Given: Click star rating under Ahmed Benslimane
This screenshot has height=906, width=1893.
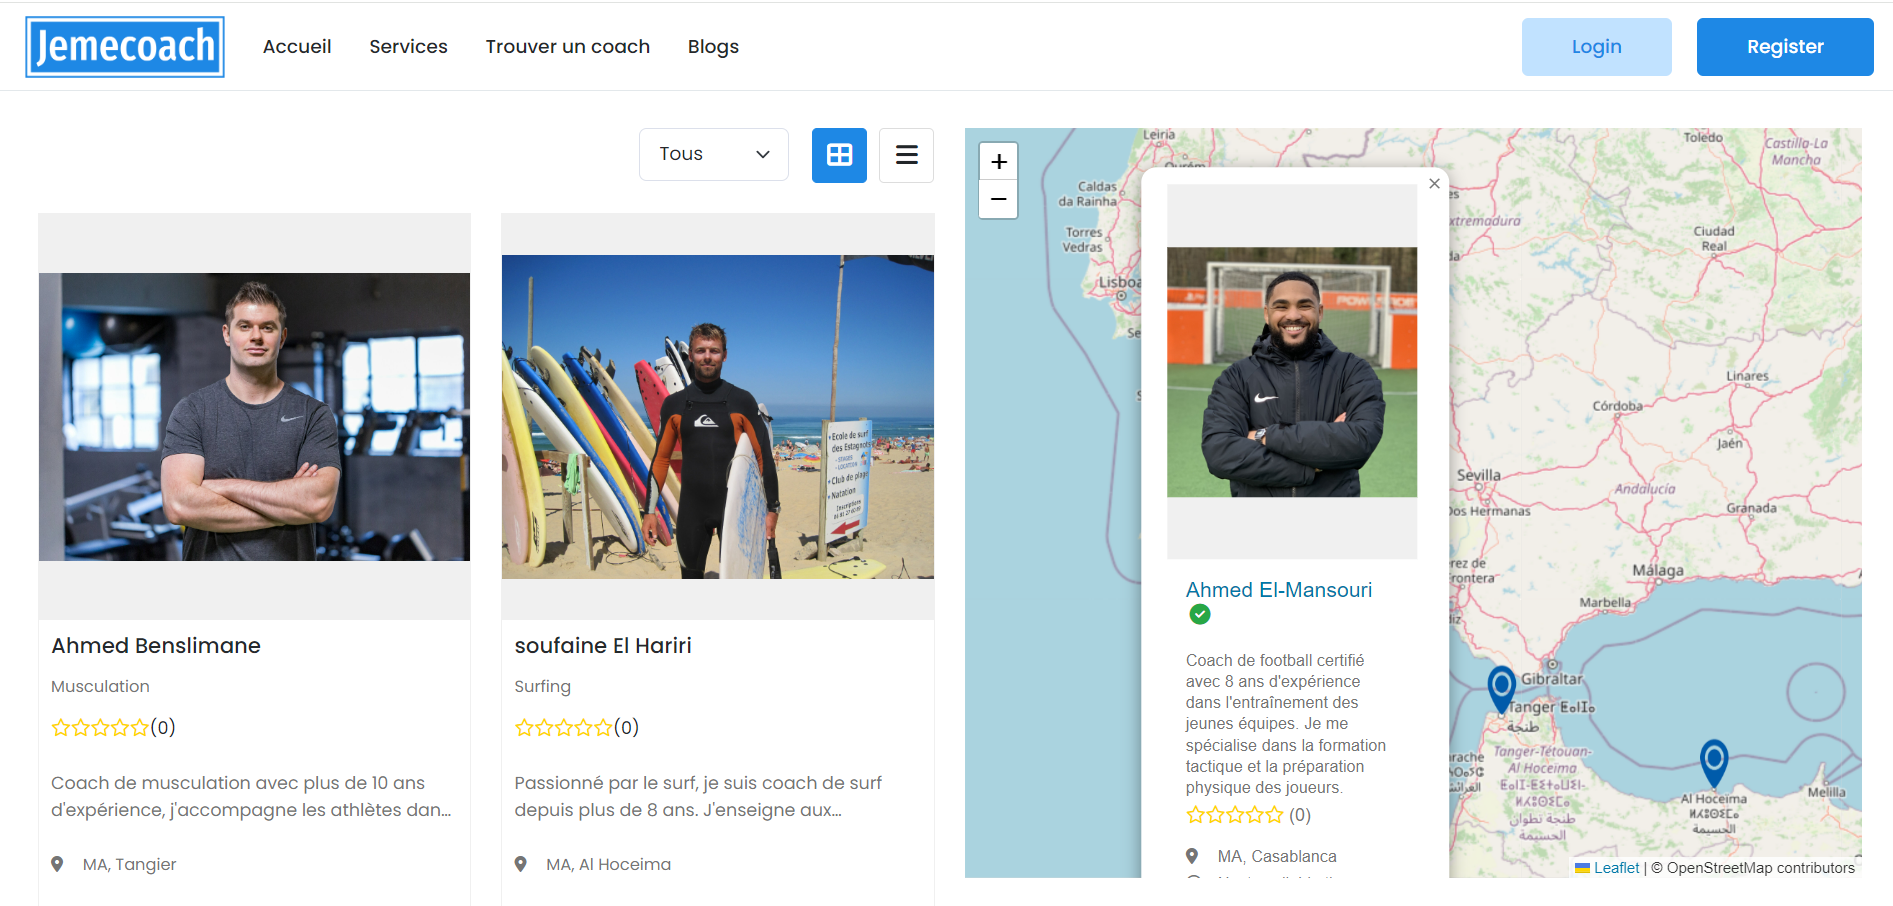Looking at the screenshot, I should tap(100, 728).
